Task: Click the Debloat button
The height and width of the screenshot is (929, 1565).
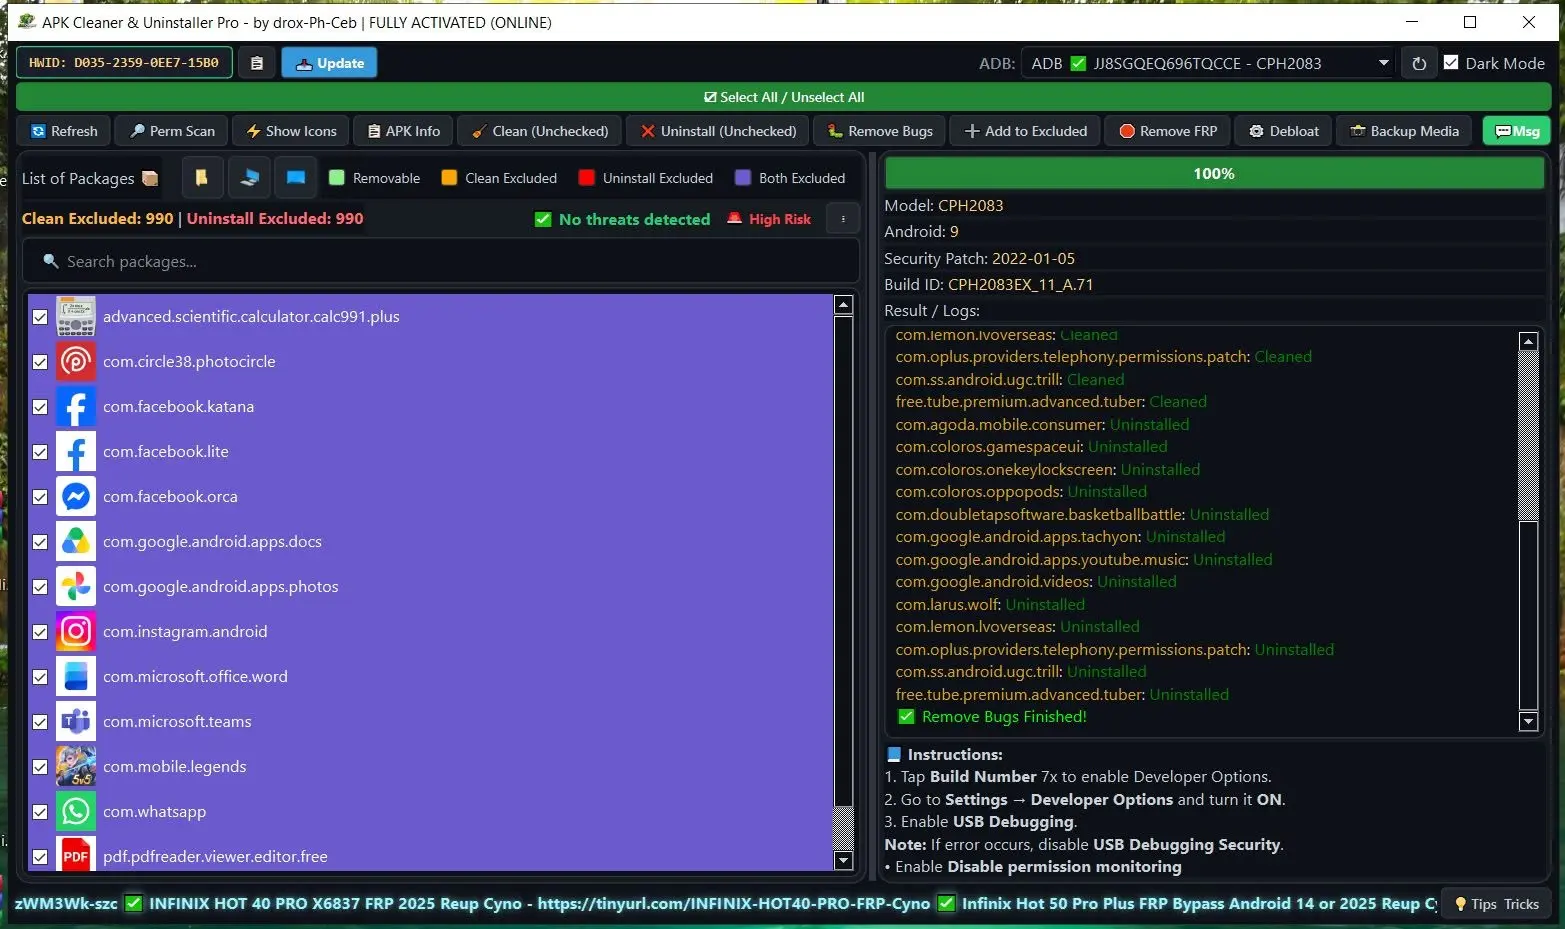Action: pyautogui.click(x=1284, y=131)
